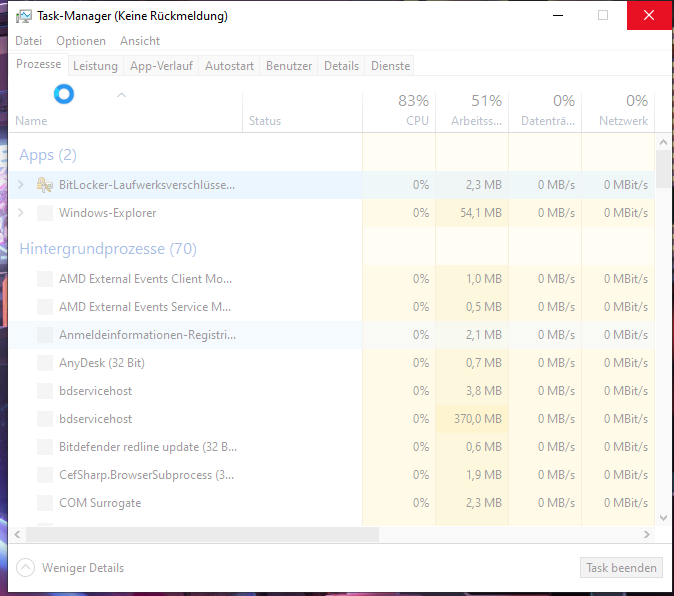This screenshot has width=674, height=596.
Task: Open the Datei menu
Action: click(29, 41)
